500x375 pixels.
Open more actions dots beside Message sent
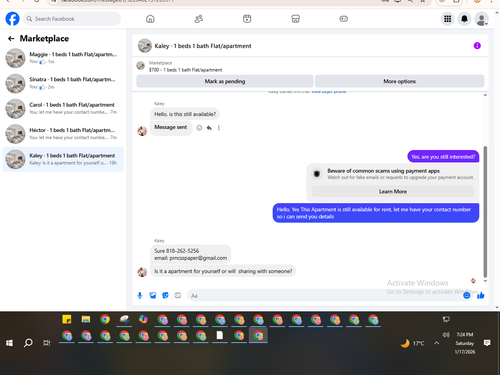[219, 128]
